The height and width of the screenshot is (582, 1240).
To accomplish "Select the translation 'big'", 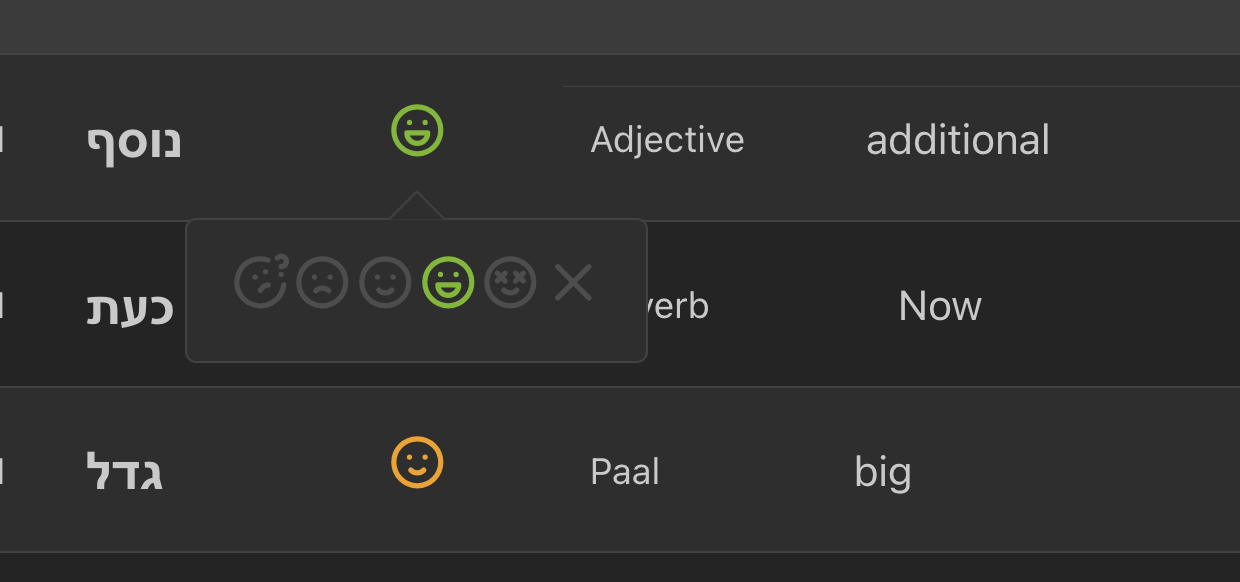I will [x=882, y=472].
